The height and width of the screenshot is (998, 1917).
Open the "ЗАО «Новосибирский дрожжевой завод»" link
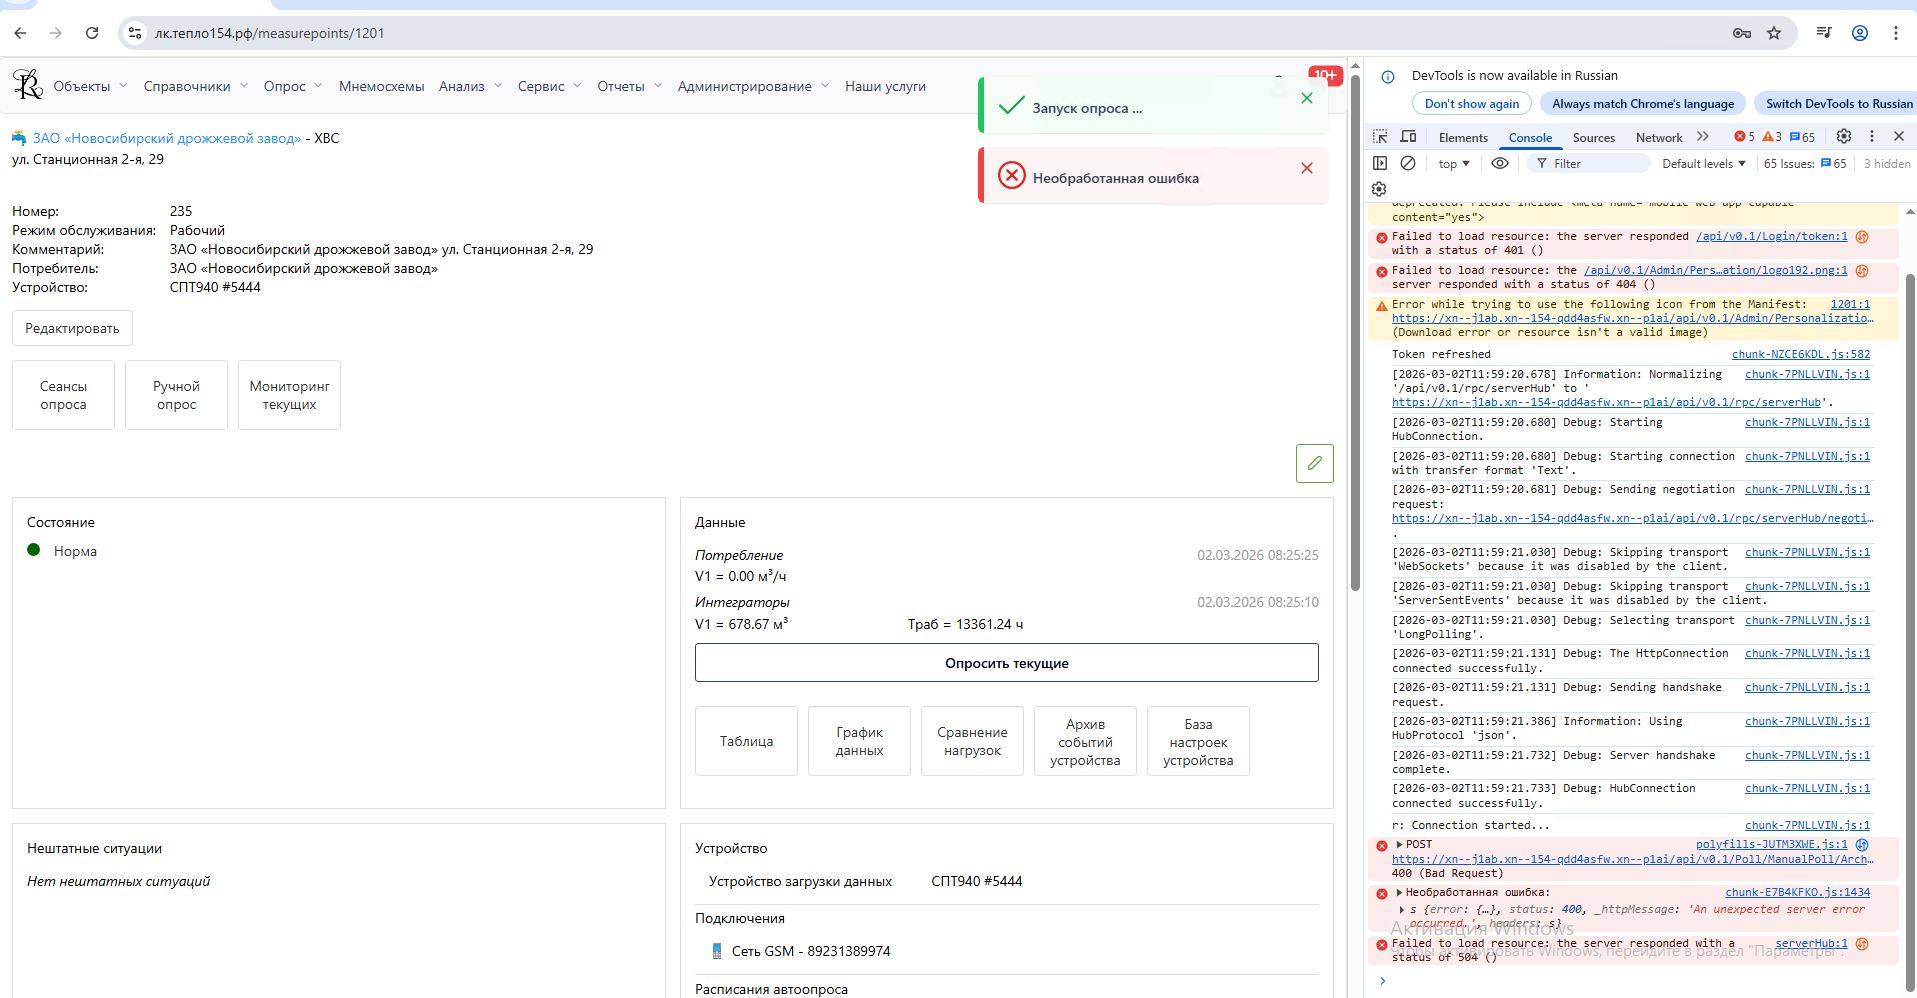point(166,138)
